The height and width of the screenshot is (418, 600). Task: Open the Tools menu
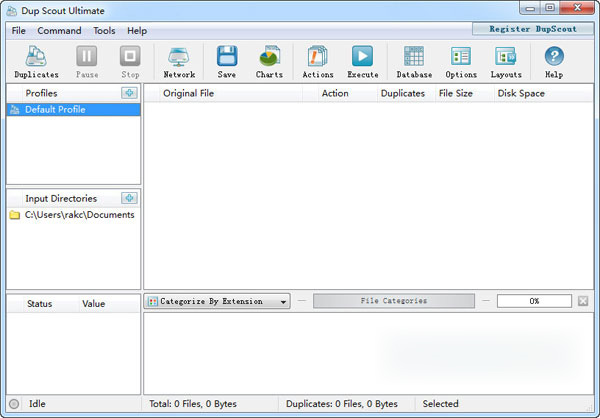click(x=104, y=31)
